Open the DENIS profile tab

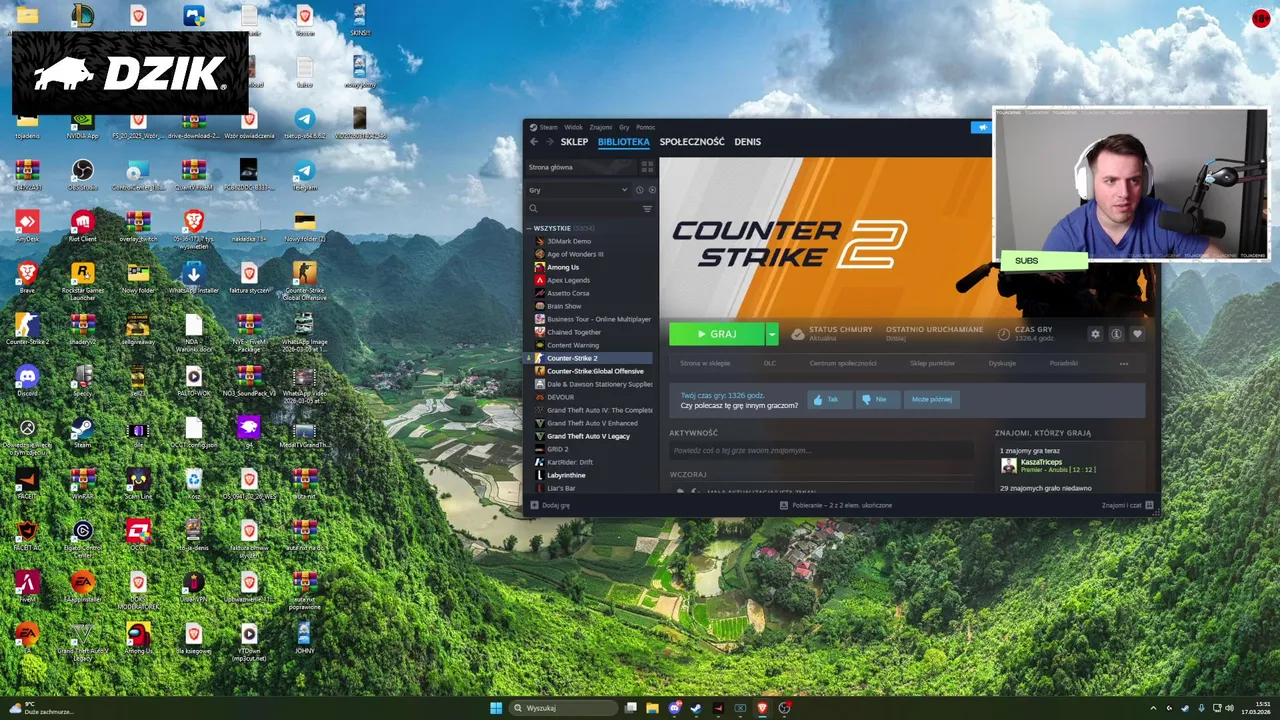point(747,142)
